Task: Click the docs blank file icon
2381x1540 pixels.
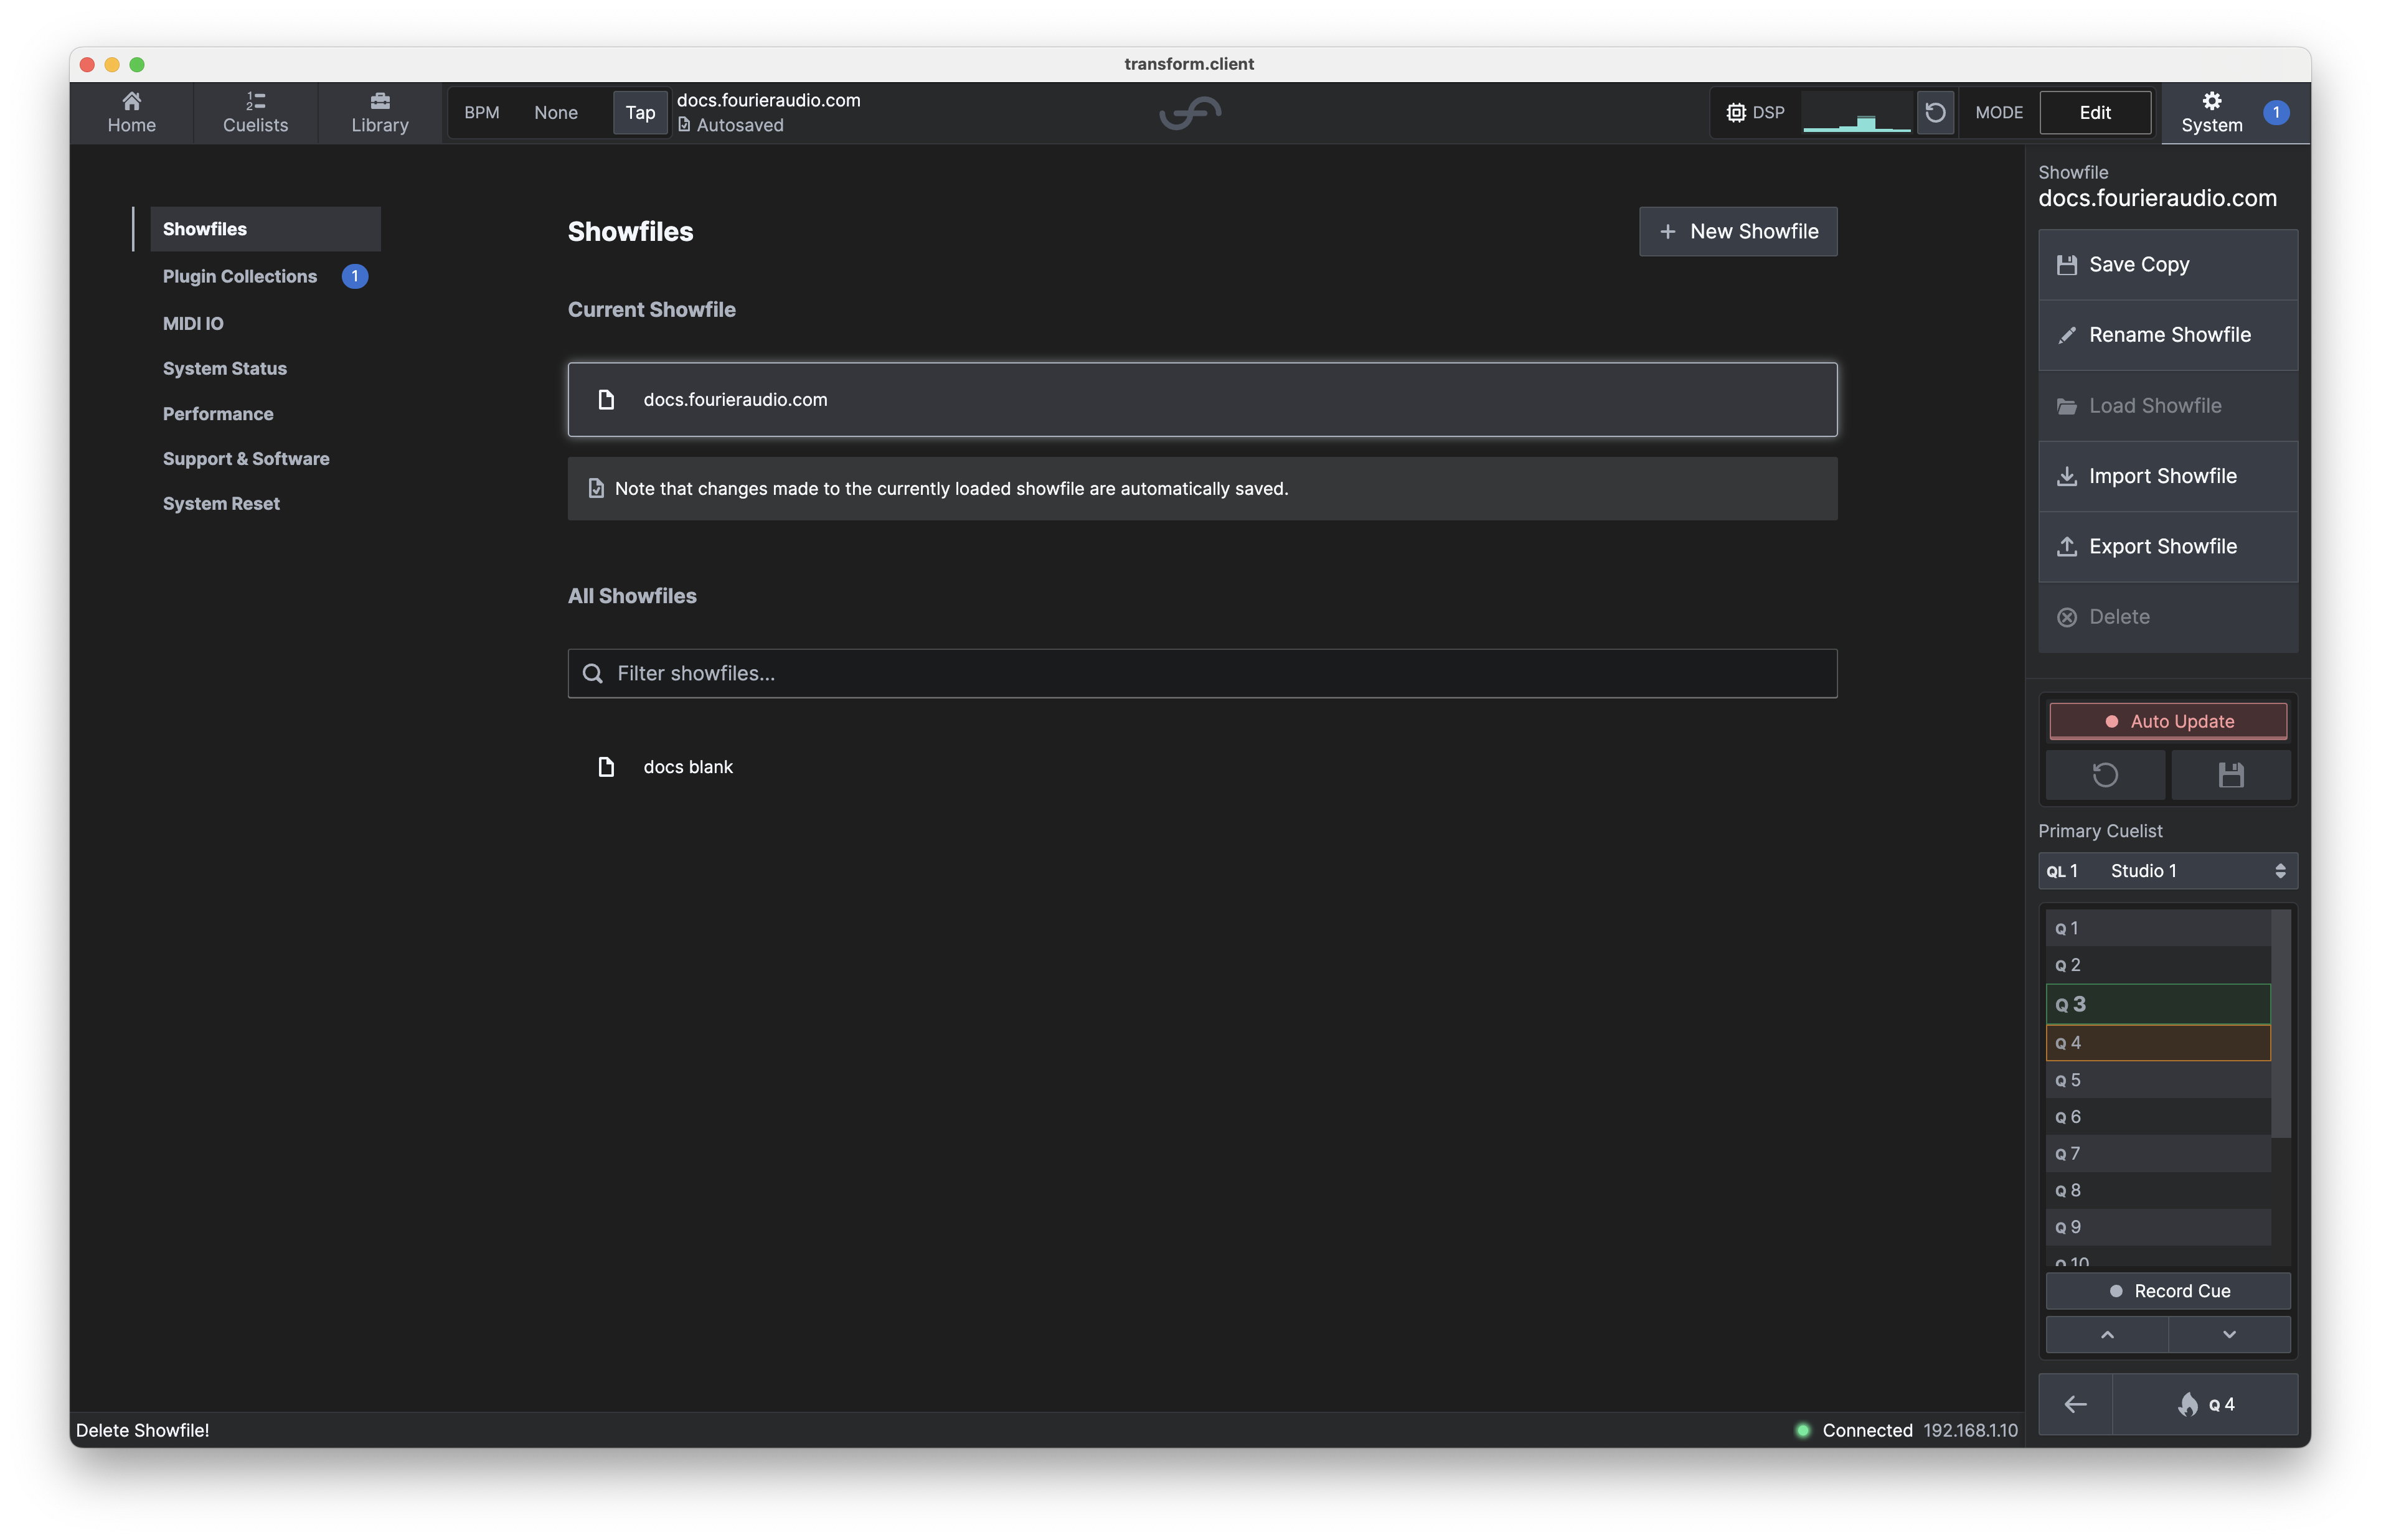Action: (x=605, y=767)
